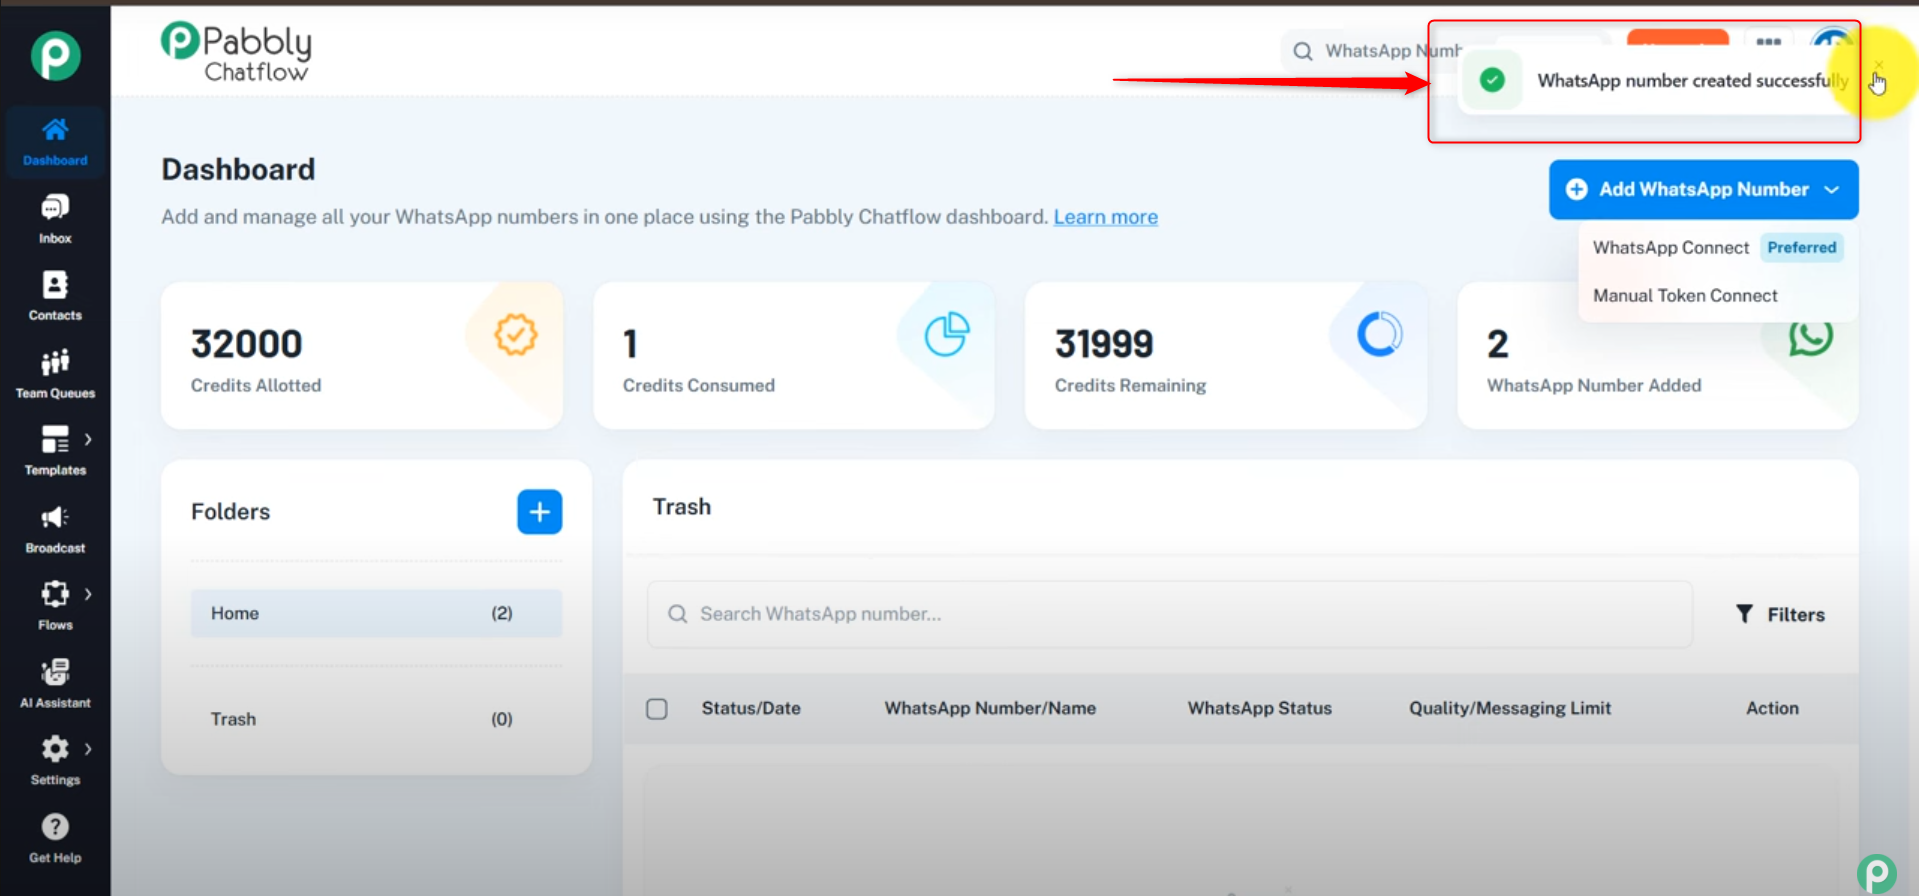This screenshot has height=896, width=1919.
Task: Open the Add WhatsApp Number dropdown
Action: (1704, 189)
